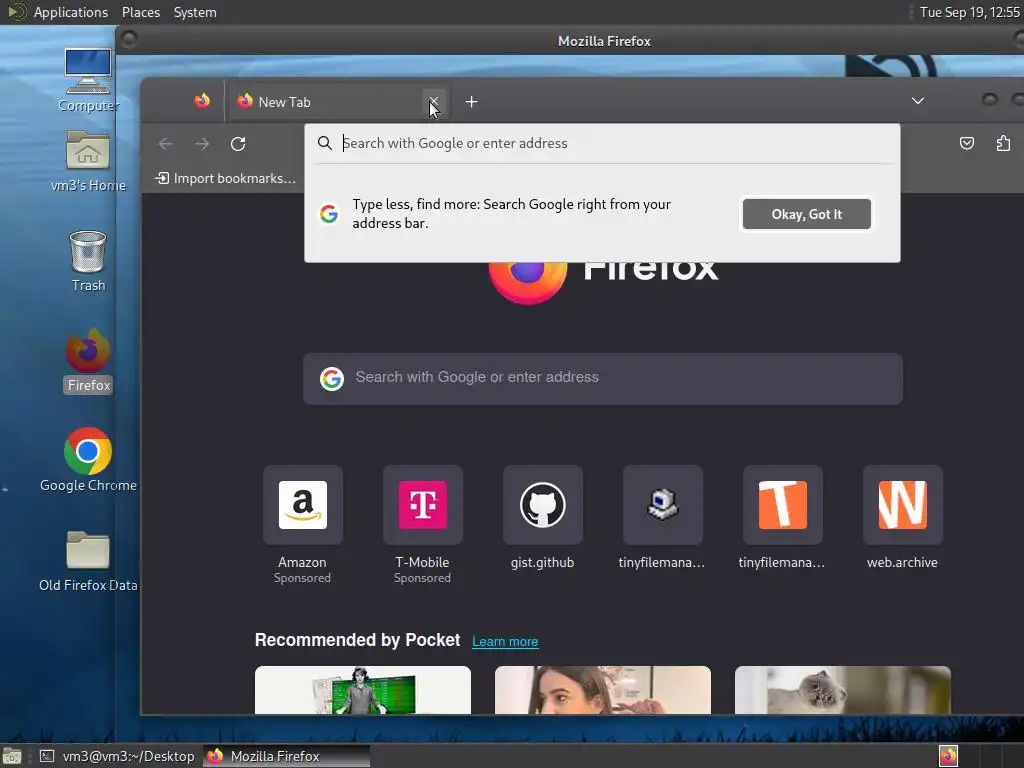Viewport: 1024px width, 768px height.
Task: Select the Firefox desktop icon
Action: pyautogui.click(x=88, y=360)
